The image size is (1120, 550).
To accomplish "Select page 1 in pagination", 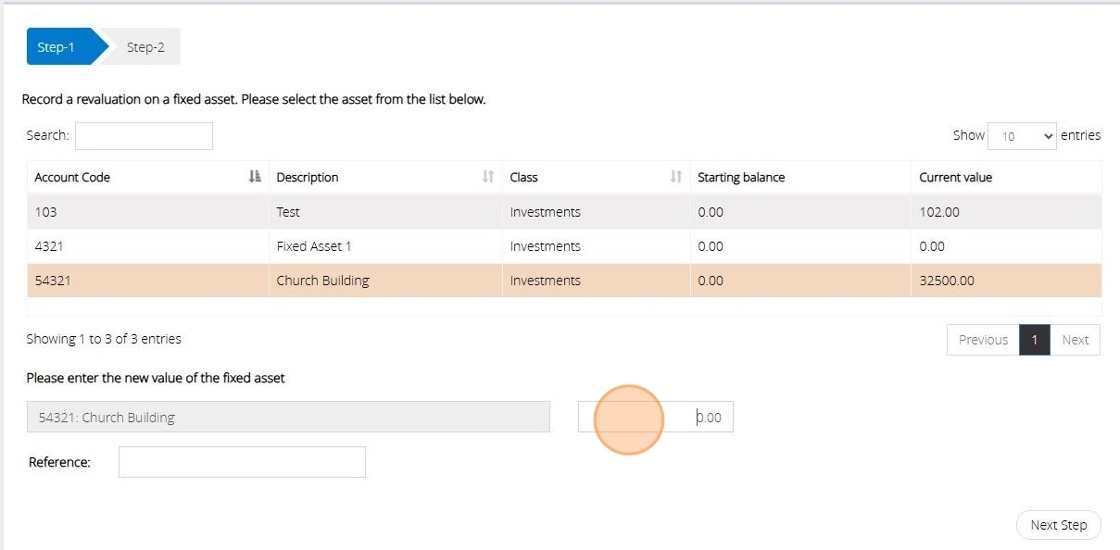I will pos(1034,340).
